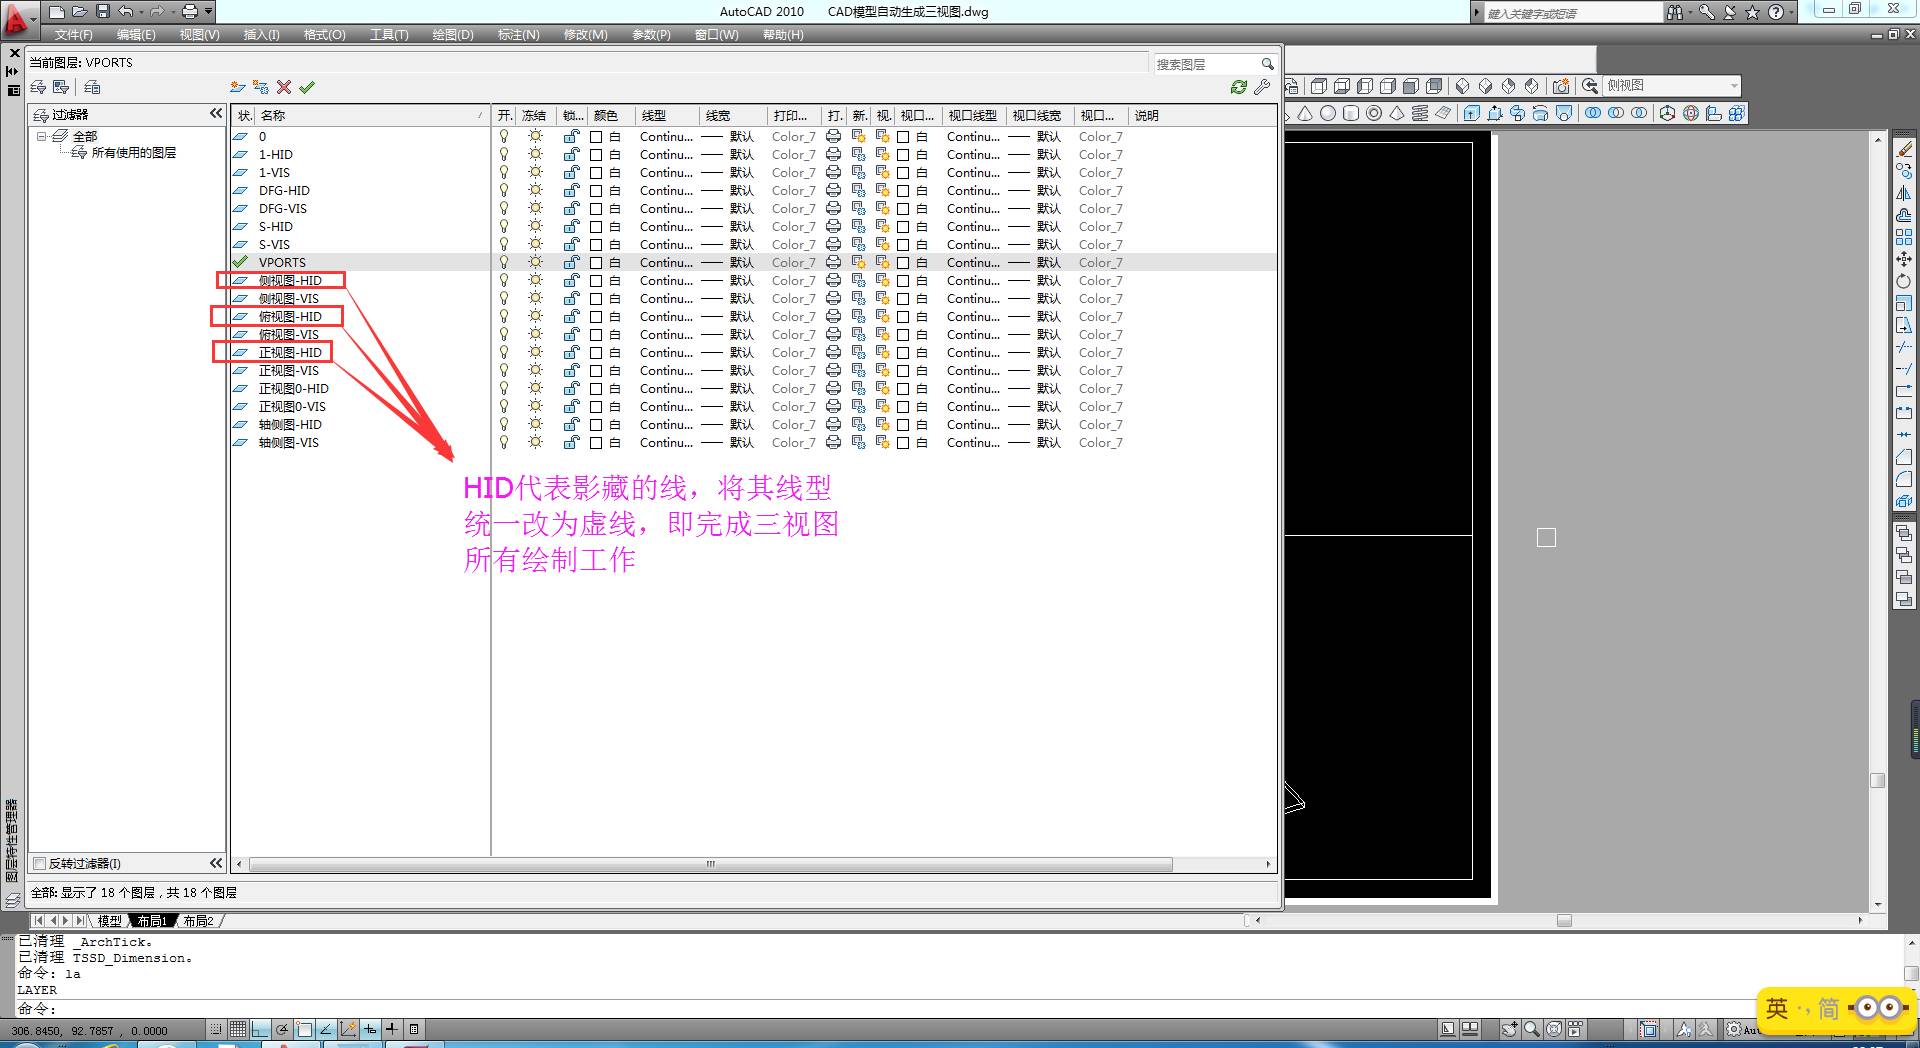Click the layer list horizontal scrollbar
The width and height of the screenshot is (1920, 1048).
[x=710, y=864]
